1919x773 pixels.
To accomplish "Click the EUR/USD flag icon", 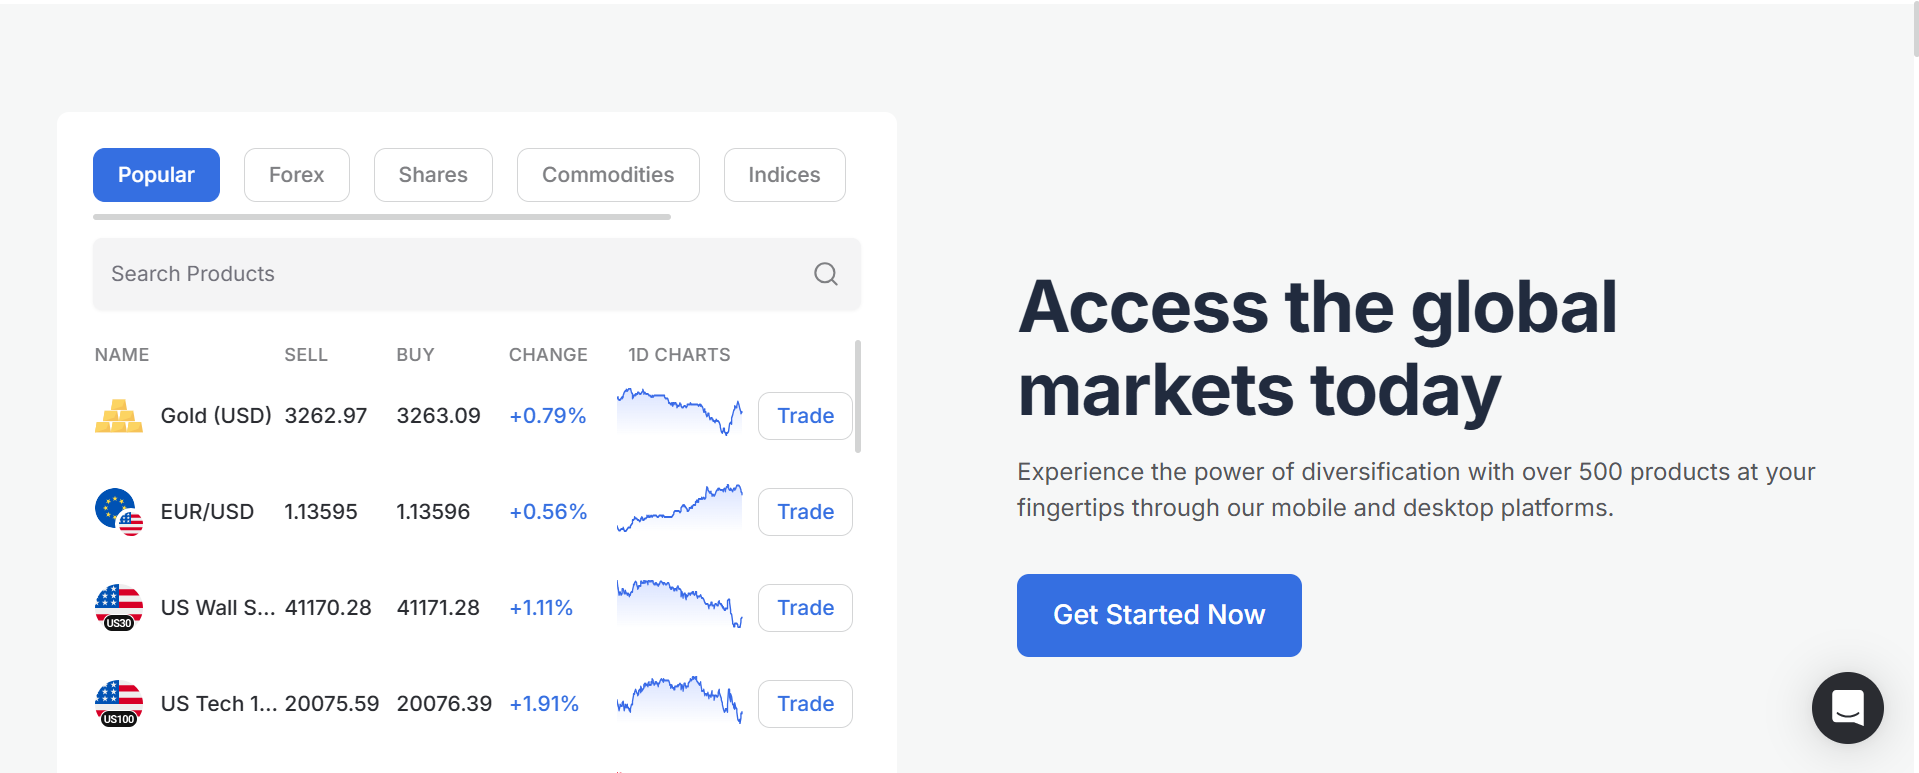I will [117, 511].
